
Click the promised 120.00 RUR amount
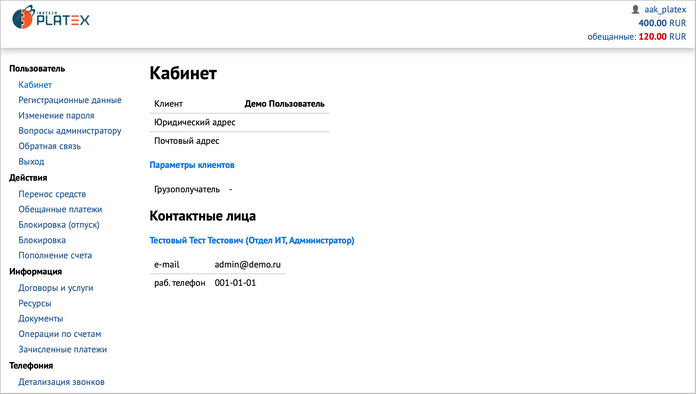click(662, 36)
